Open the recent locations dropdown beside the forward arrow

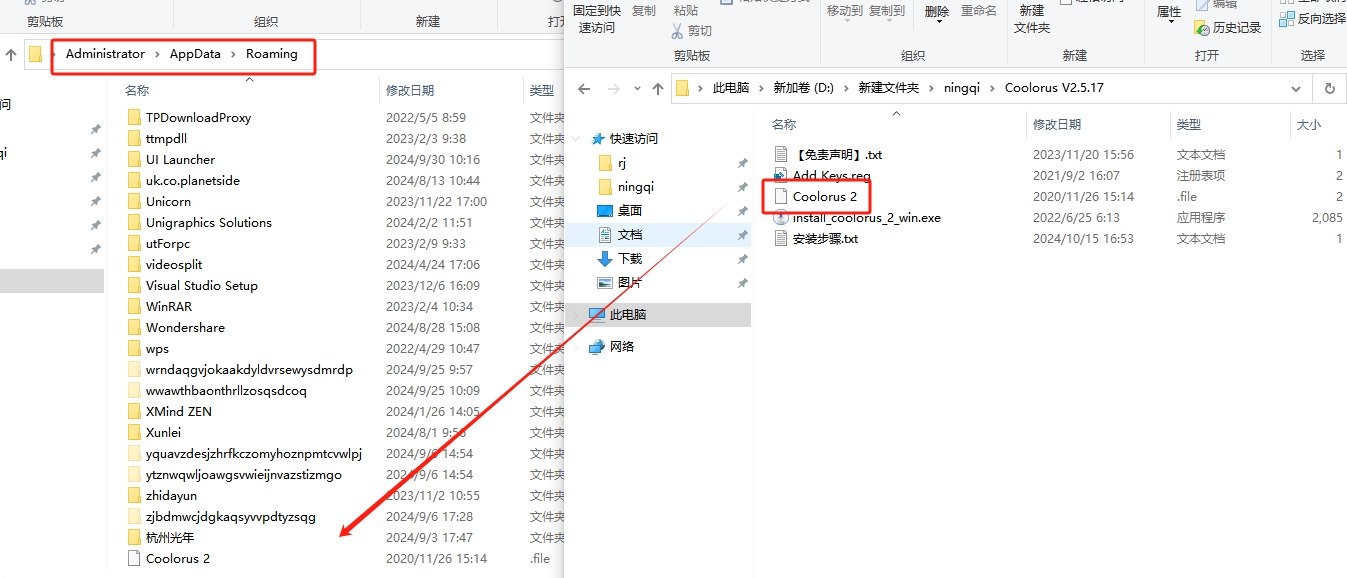pyautogui.click(x=637, y=88)
